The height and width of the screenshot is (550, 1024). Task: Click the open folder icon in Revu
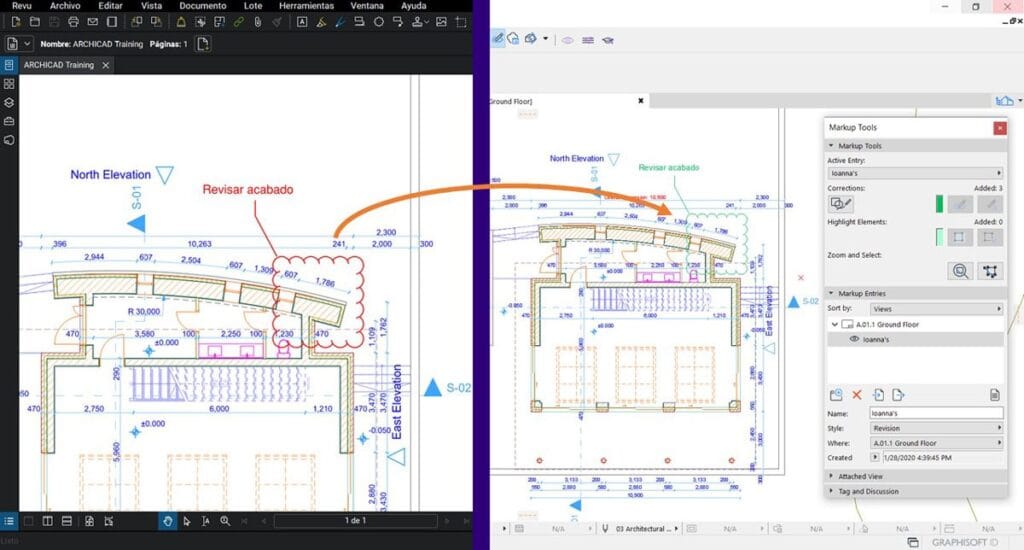[35, 22]
